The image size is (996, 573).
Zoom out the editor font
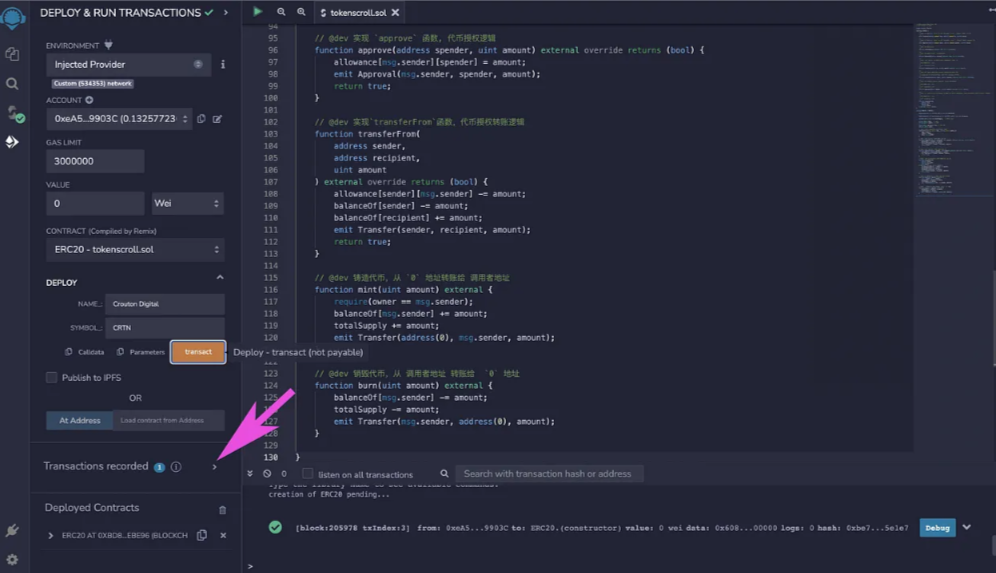pyautogui.click(x=281, y=12)
